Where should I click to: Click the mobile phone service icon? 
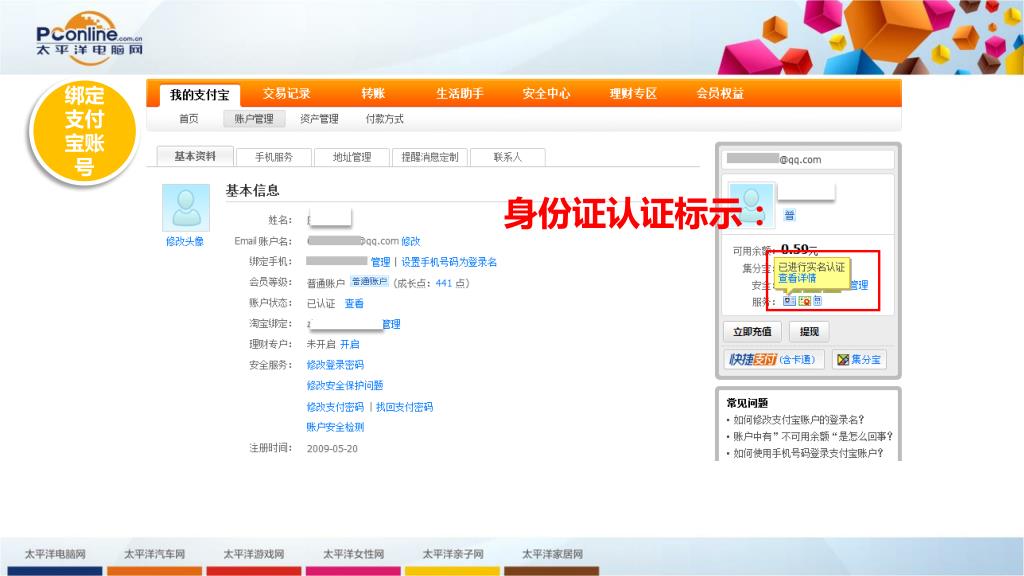pos(818,301)
